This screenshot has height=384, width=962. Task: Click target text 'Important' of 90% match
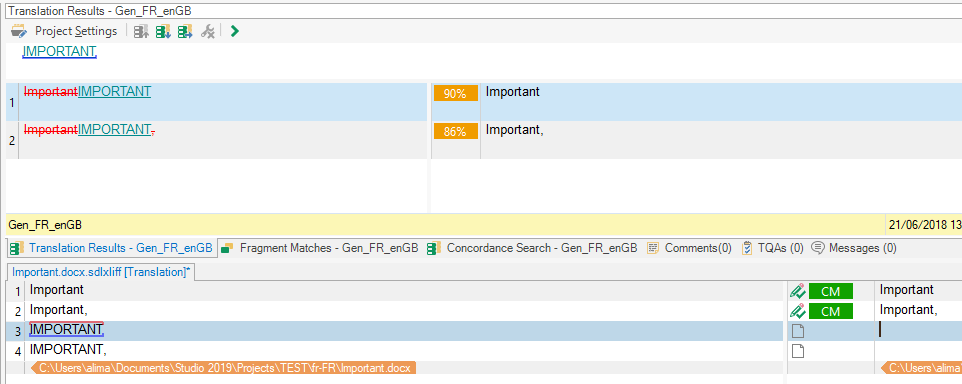(513, 92)
